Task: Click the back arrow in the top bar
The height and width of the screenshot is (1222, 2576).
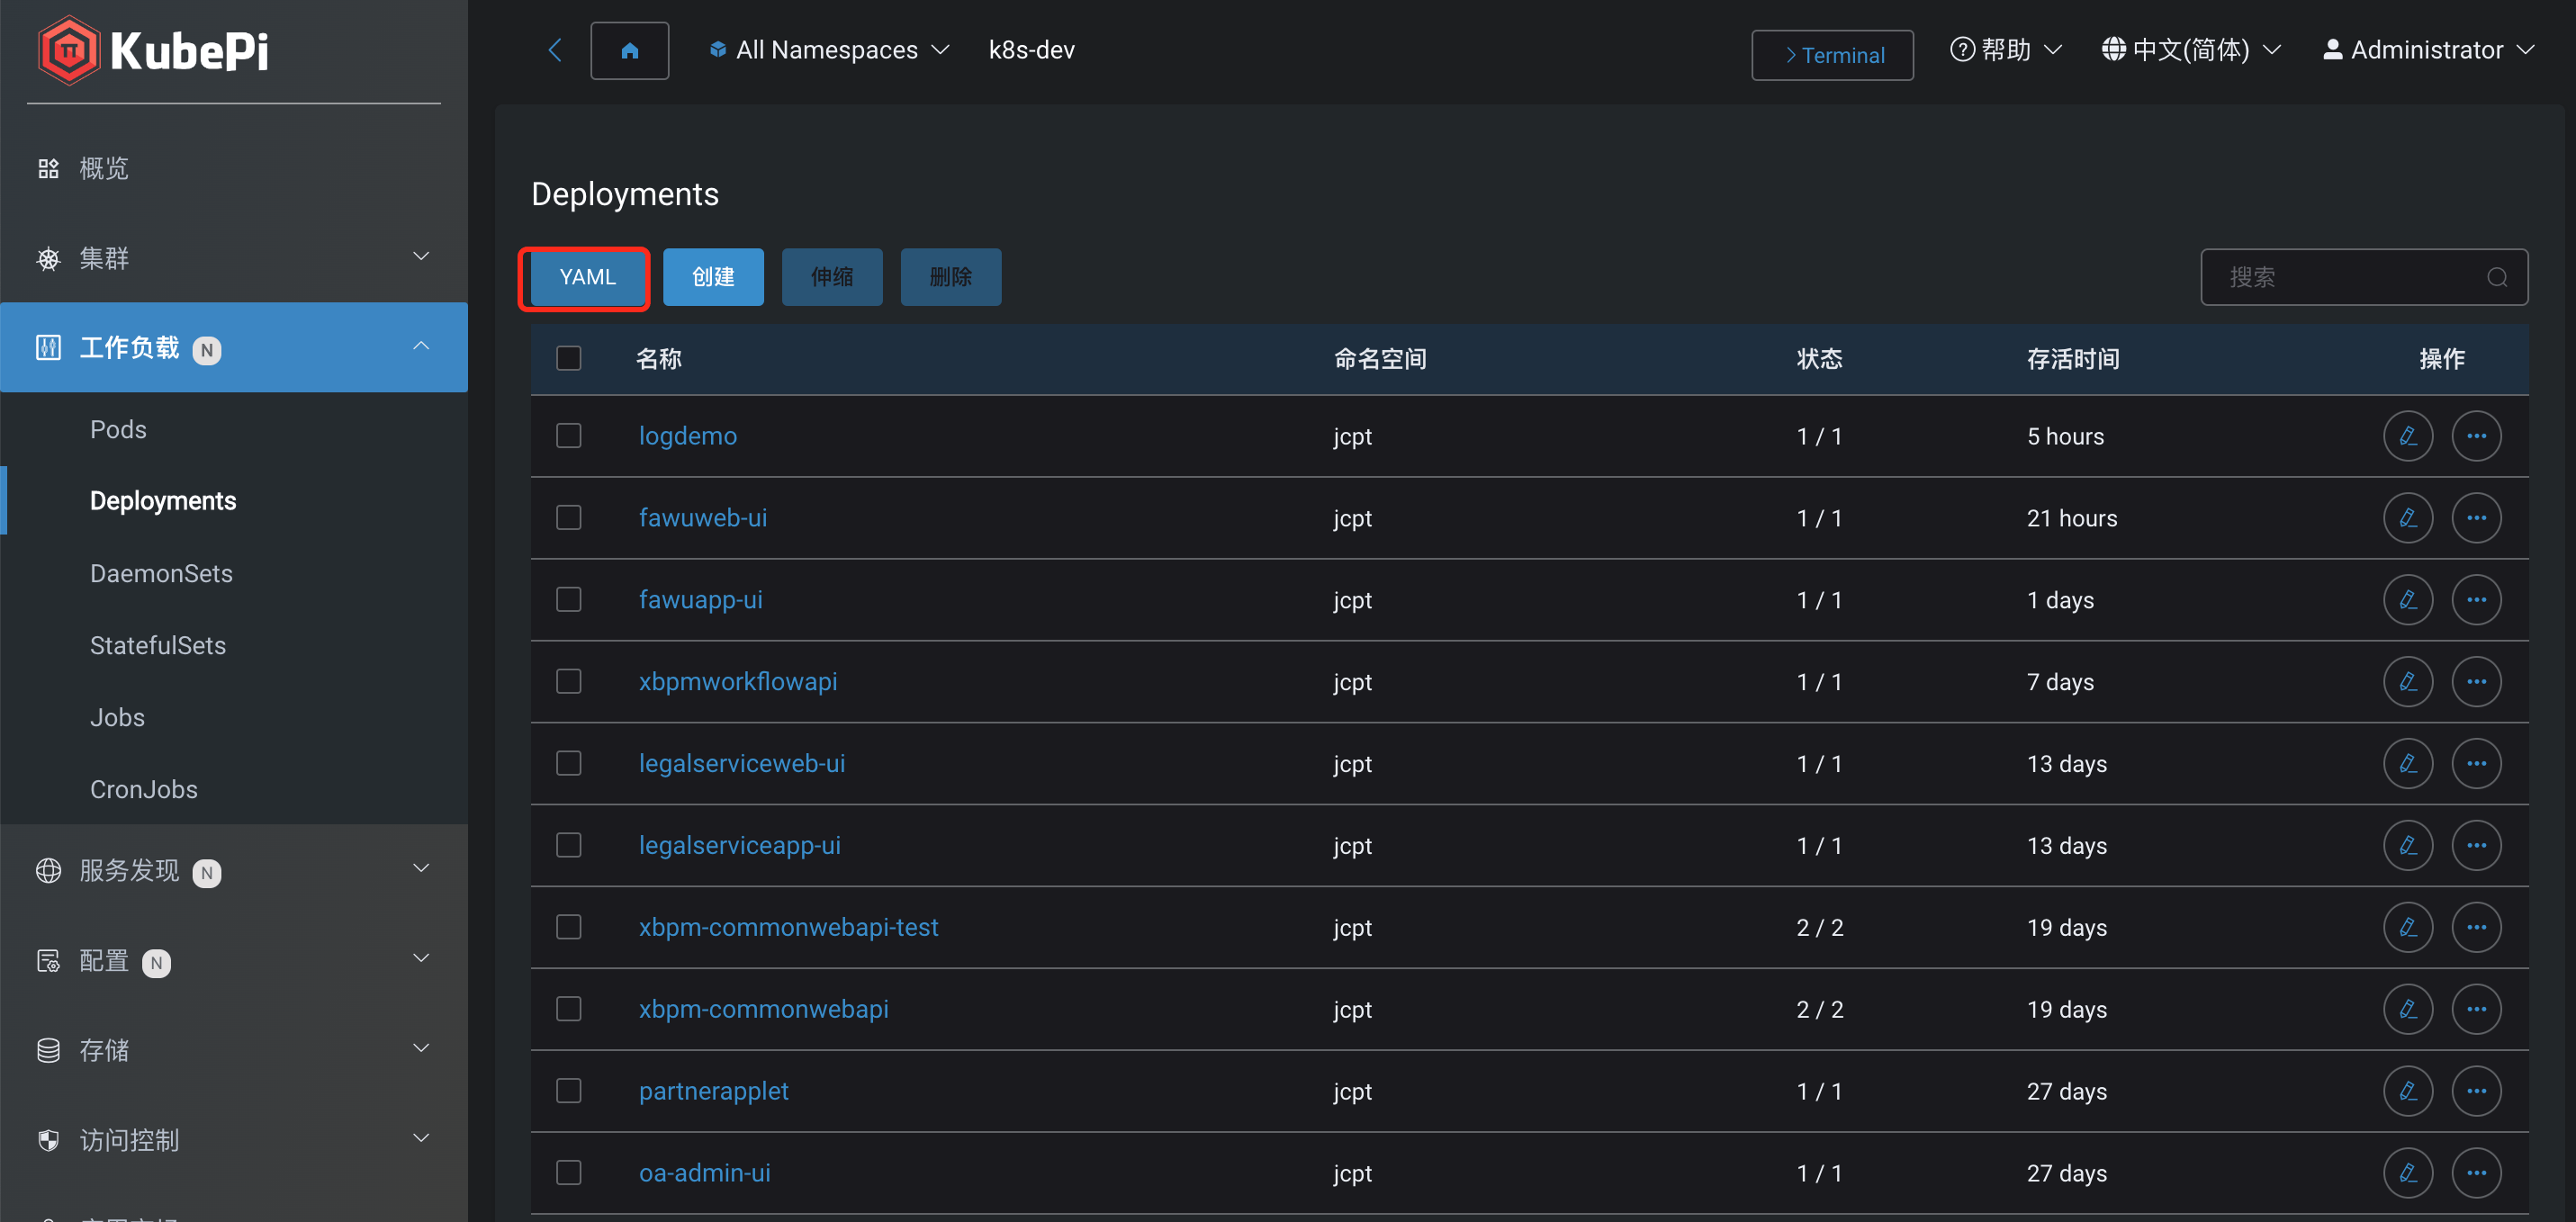Action: tap(555, 50)
